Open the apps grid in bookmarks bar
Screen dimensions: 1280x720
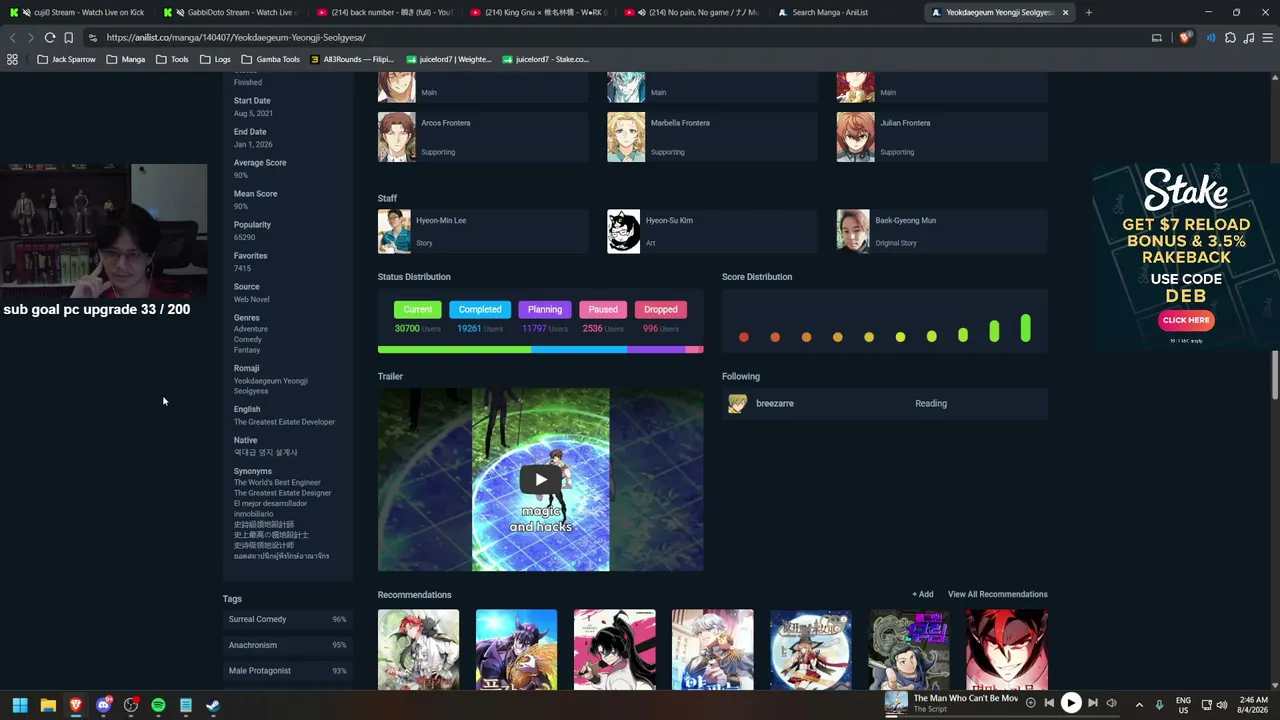pyautogui.click(x=12, y=59)
